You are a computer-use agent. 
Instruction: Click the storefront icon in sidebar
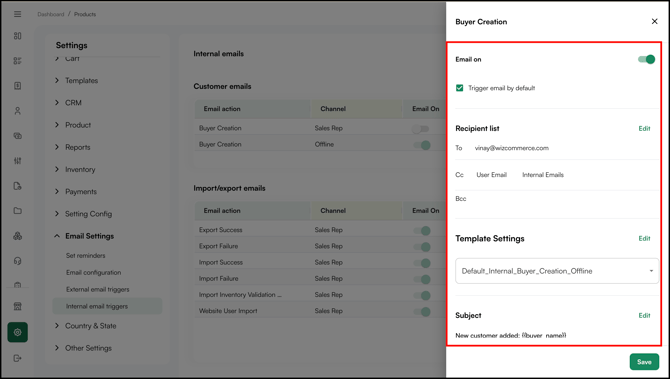[18, 306]
